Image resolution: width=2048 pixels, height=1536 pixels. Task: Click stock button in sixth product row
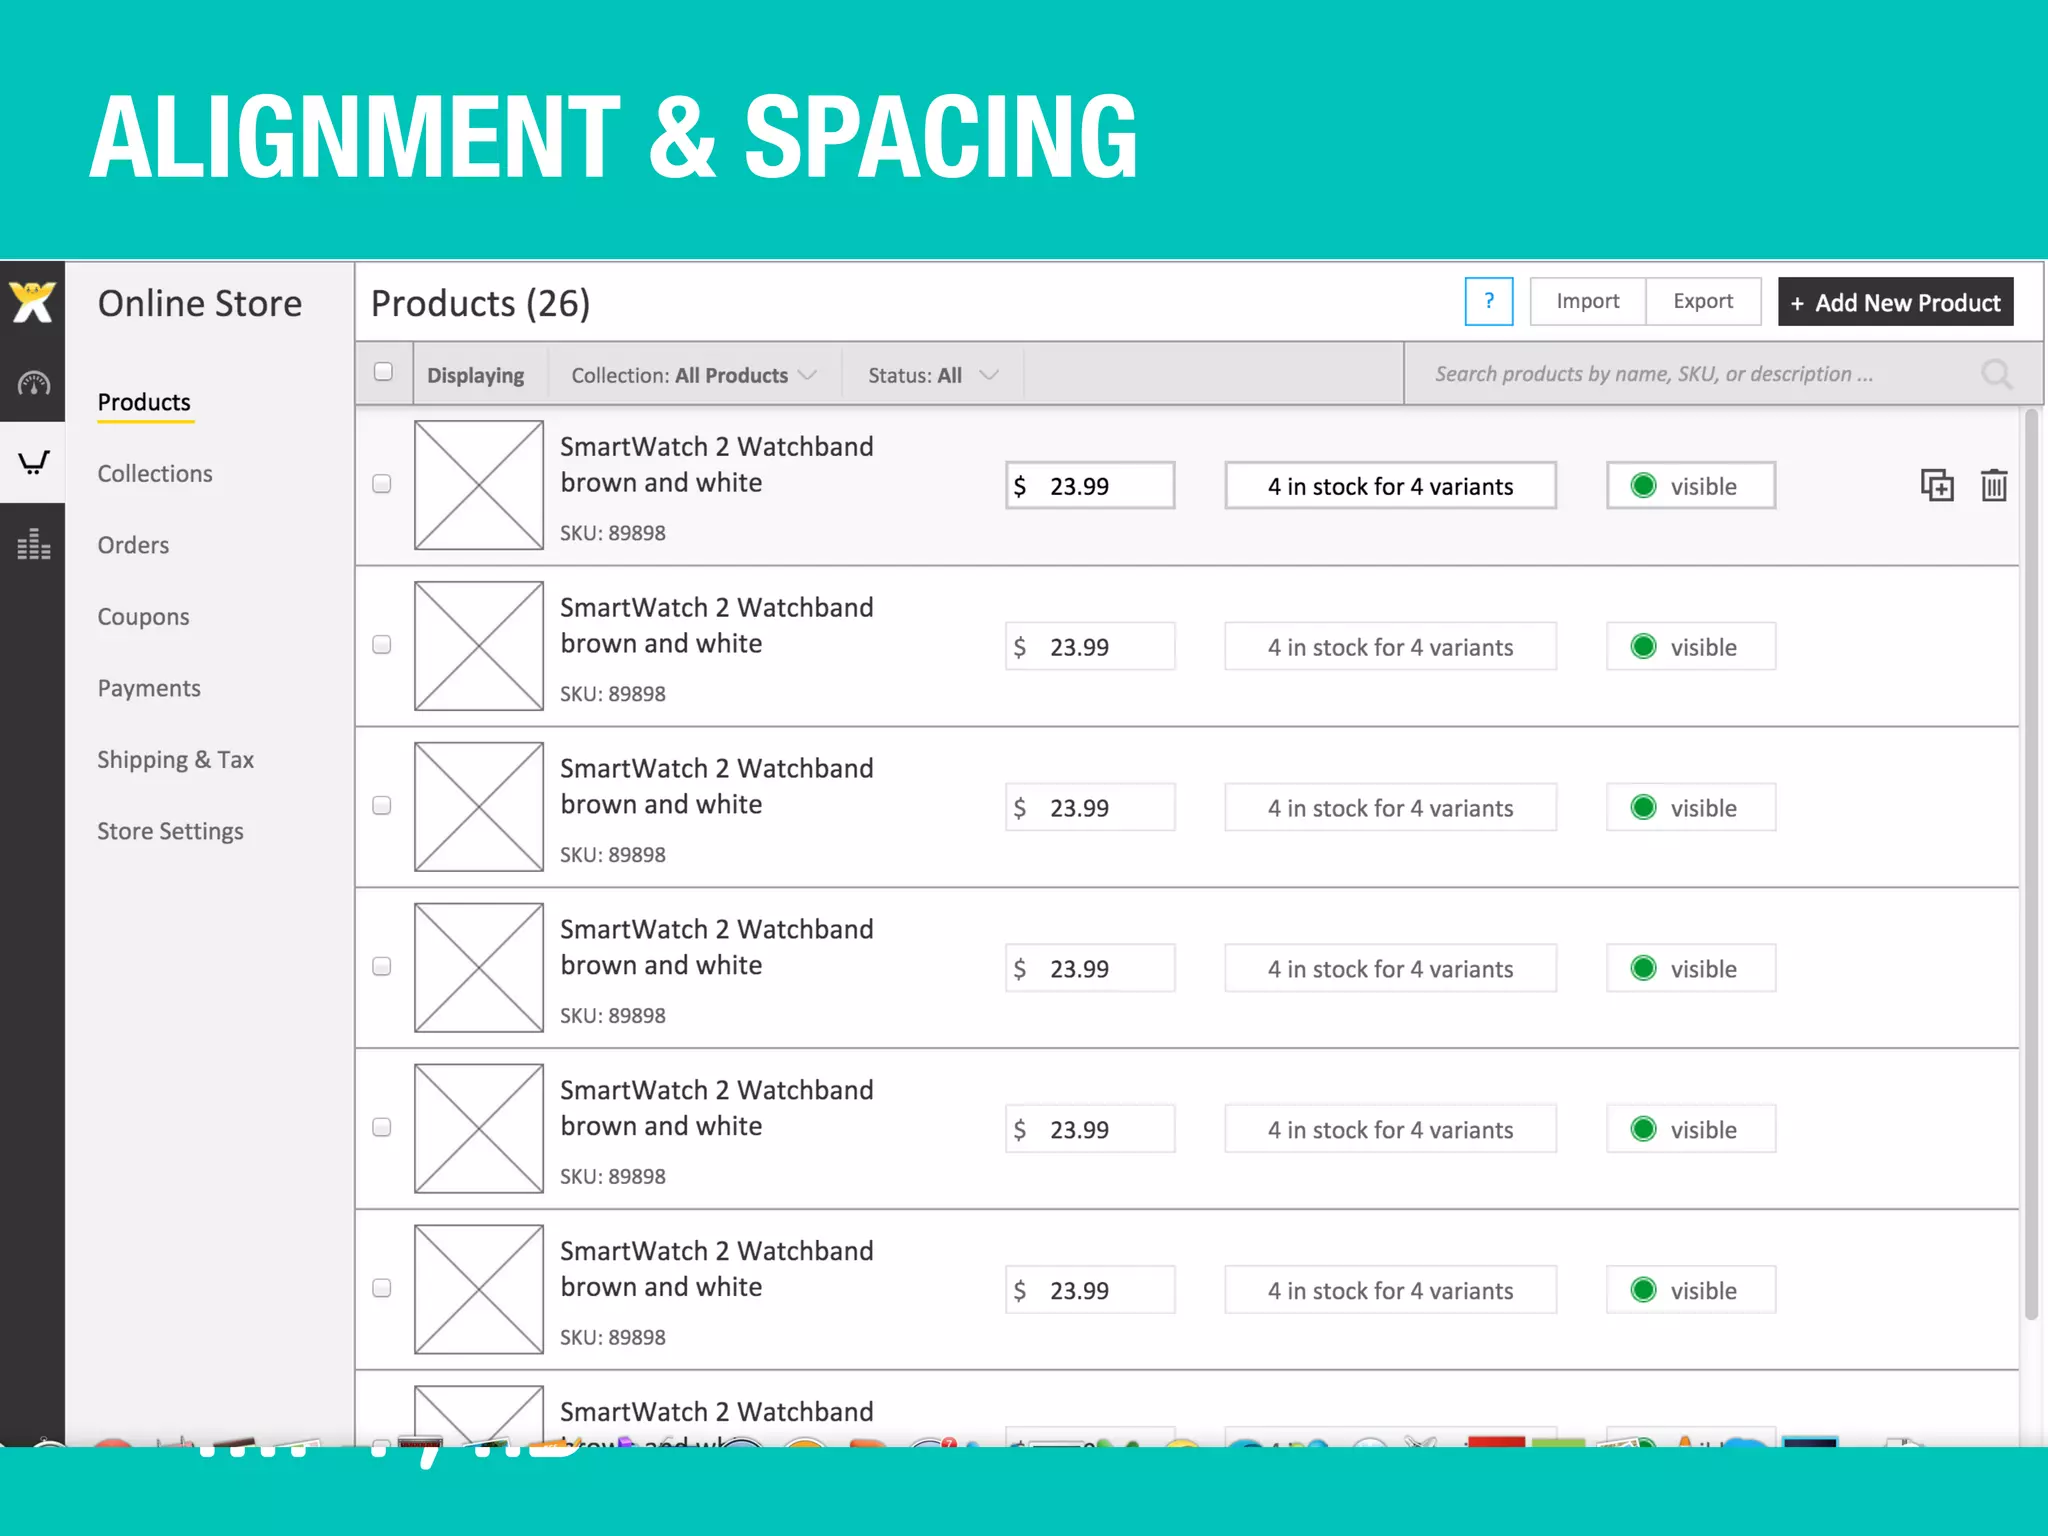click(x=1390, y=1290)
